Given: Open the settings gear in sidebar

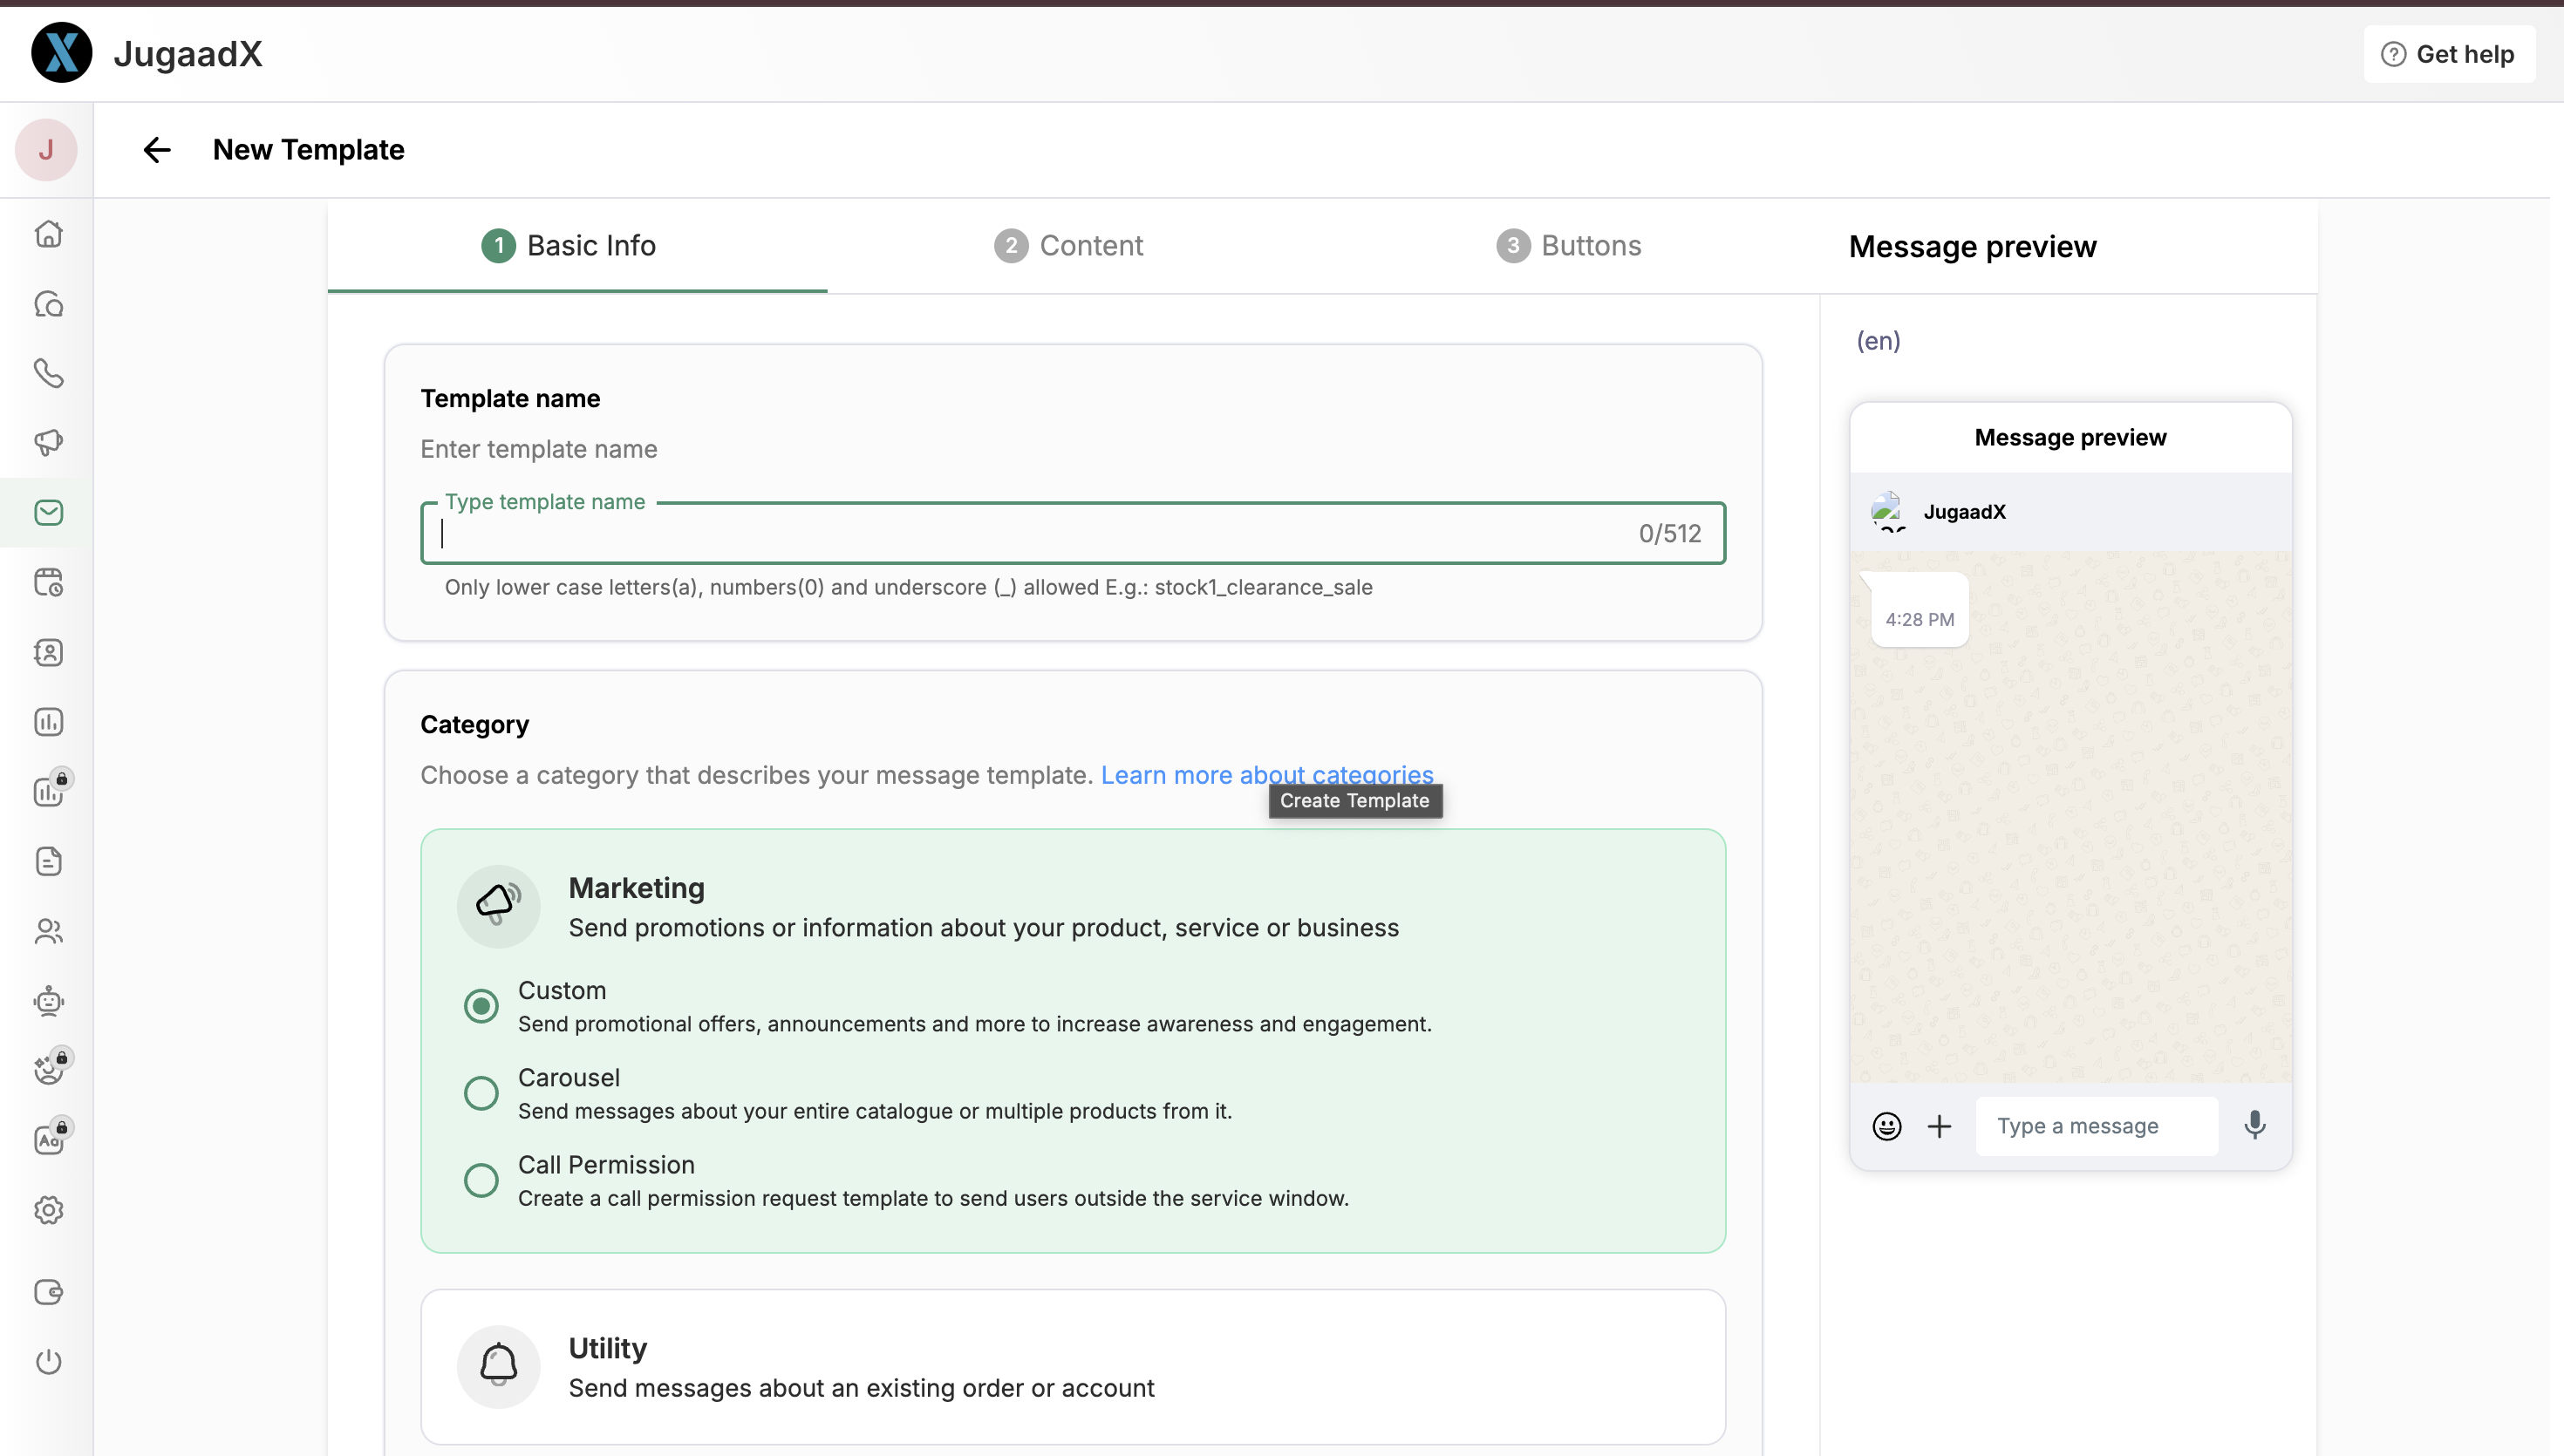Looking at the screenshot, I should pos(48,1210).
